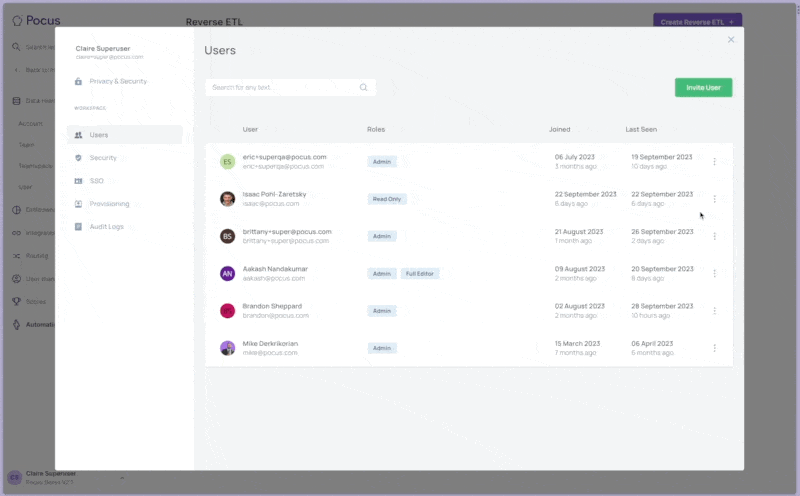
Task: Click the Provisioning icon in sidebar
Action: 78,204
